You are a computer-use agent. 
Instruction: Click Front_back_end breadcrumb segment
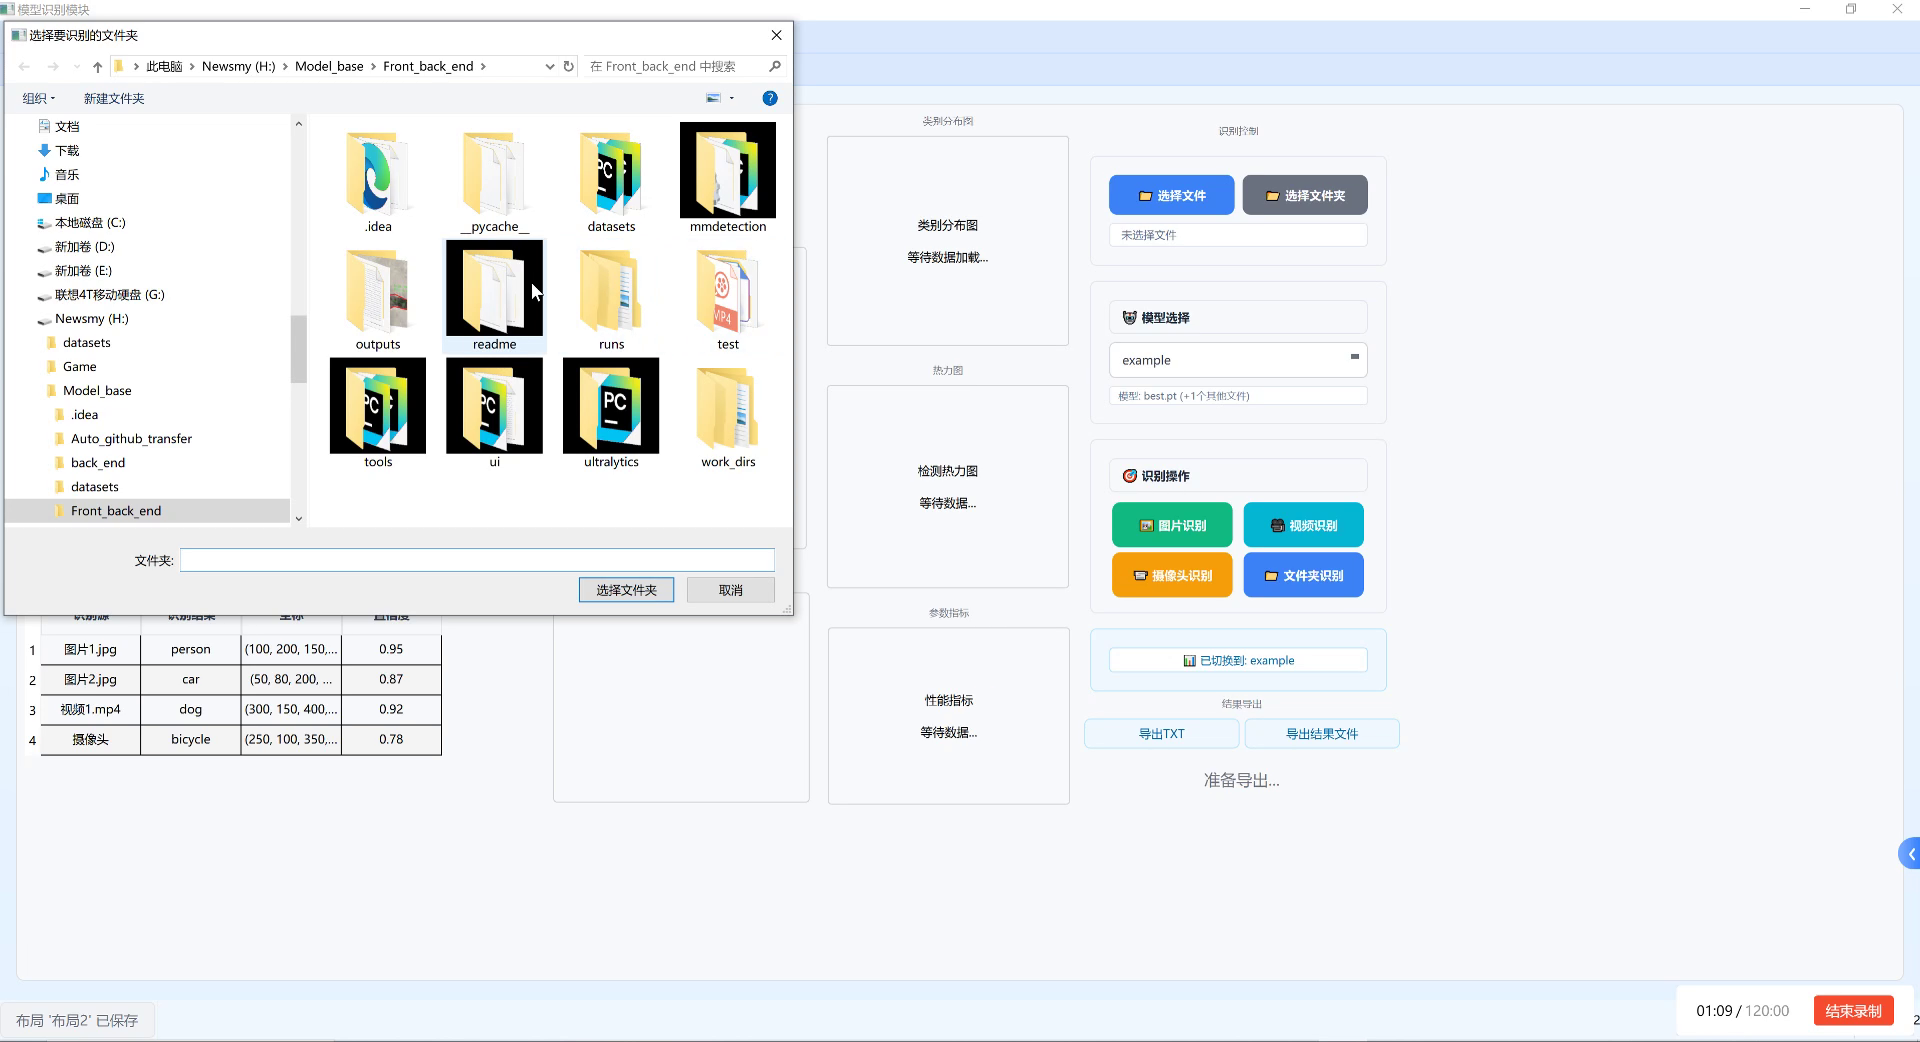[x=428, y=66]
